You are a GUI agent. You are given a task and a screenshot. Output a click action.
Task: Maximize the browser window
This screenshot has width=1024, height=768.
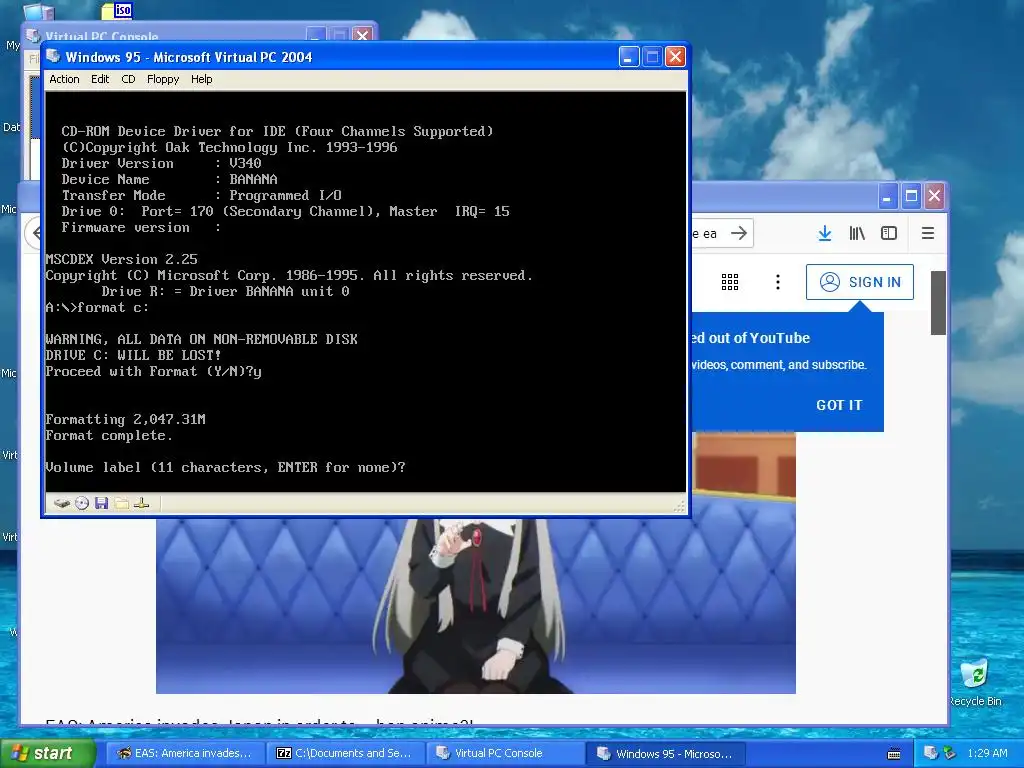click(911, 195)
